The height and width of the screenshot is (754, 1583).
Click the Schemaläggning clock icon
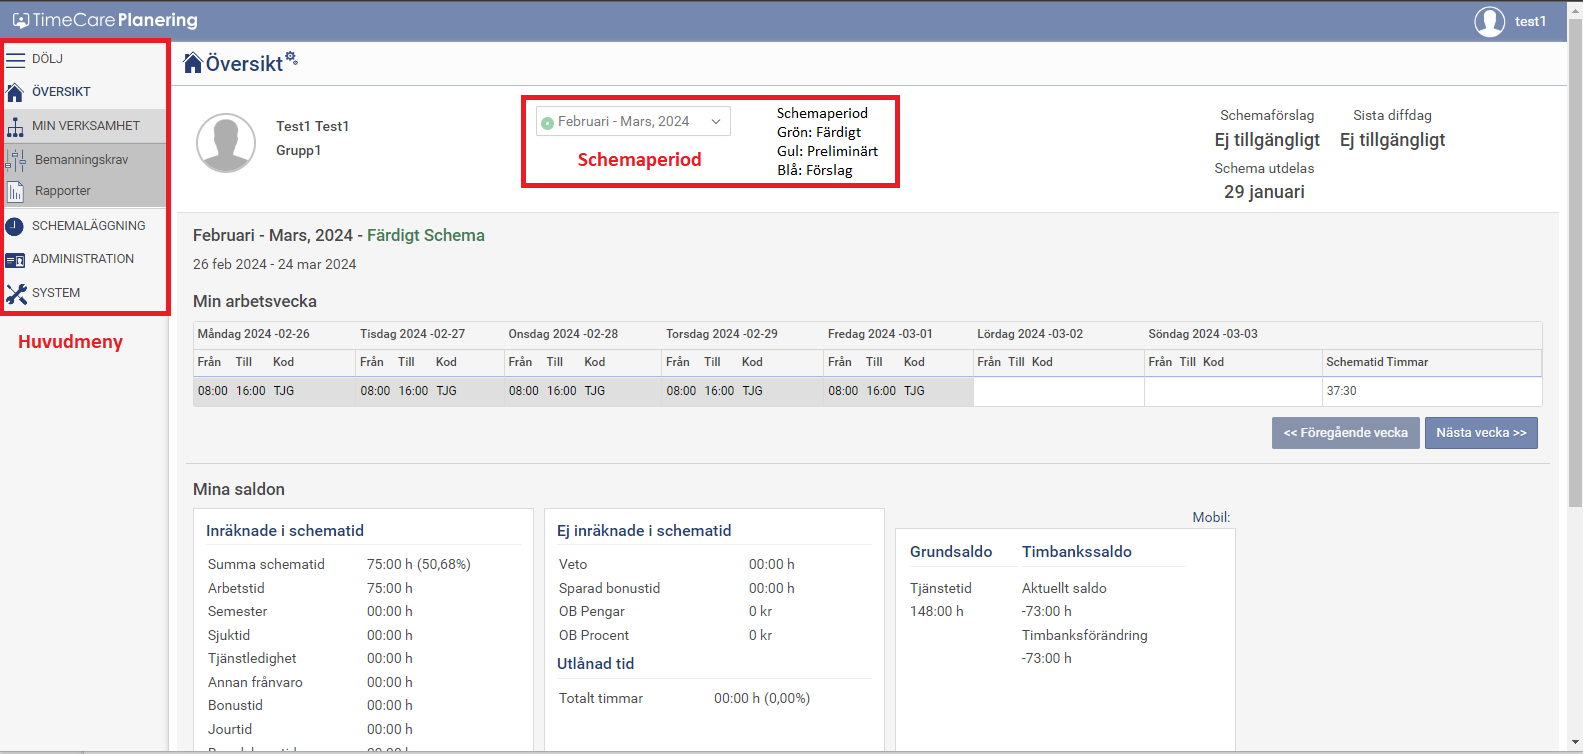pos(15,226)
